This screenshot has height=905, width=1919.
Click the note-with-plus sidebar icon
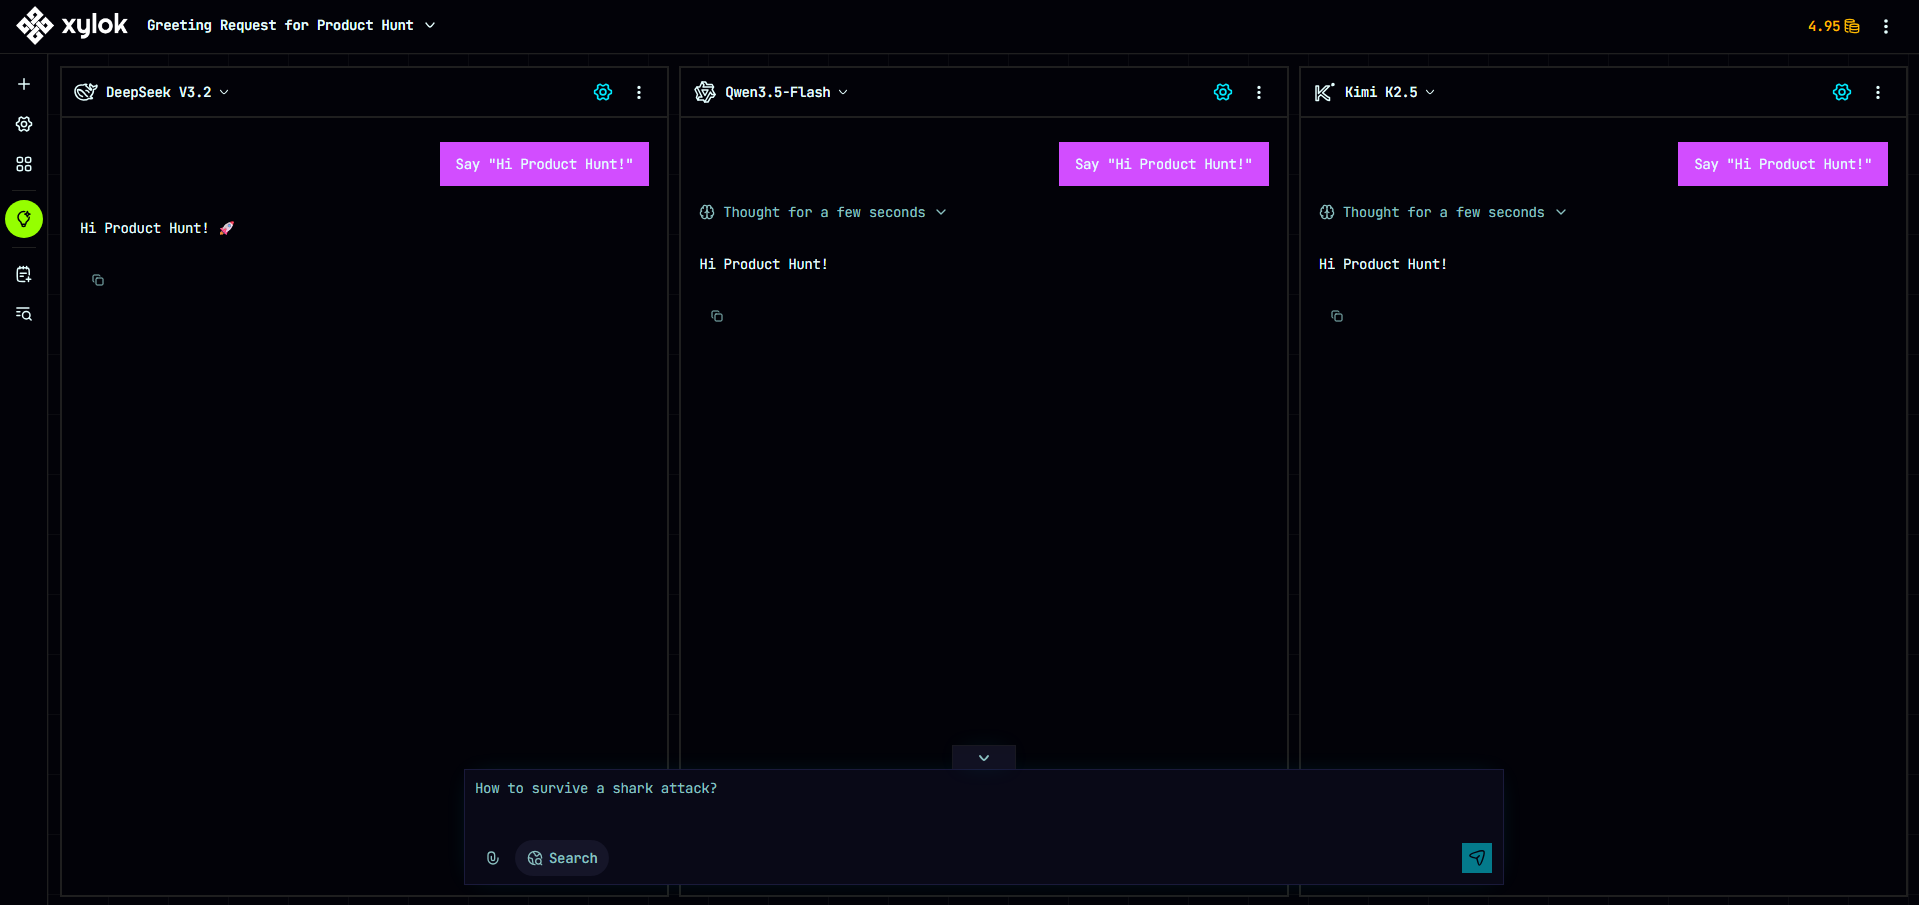coord(24,274)
